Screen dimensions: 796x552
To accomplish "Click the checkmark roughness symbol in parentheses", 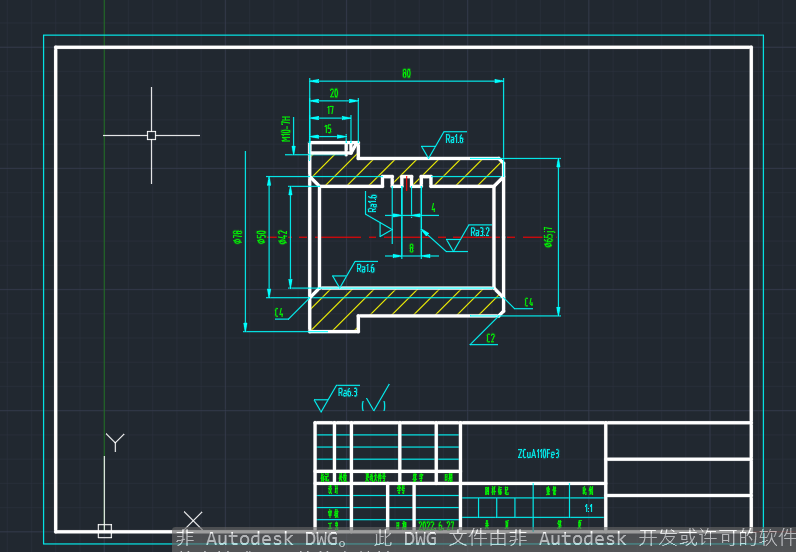I will (x=375, y=398).
